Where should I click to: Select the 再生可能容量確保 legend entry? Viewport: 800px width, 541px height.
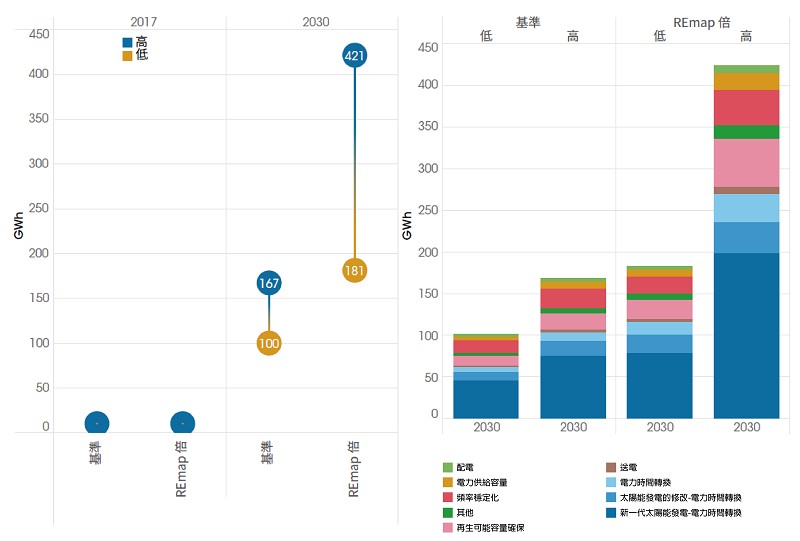pyautogui.click(x=490, y=527)
